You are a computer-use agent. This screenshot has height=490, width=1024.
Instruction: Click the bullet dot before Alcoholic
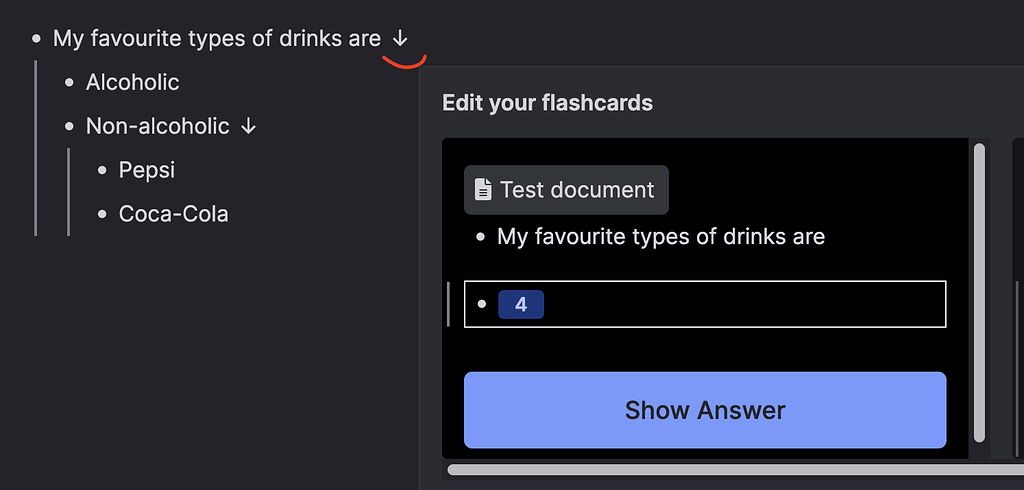(69, 83)
